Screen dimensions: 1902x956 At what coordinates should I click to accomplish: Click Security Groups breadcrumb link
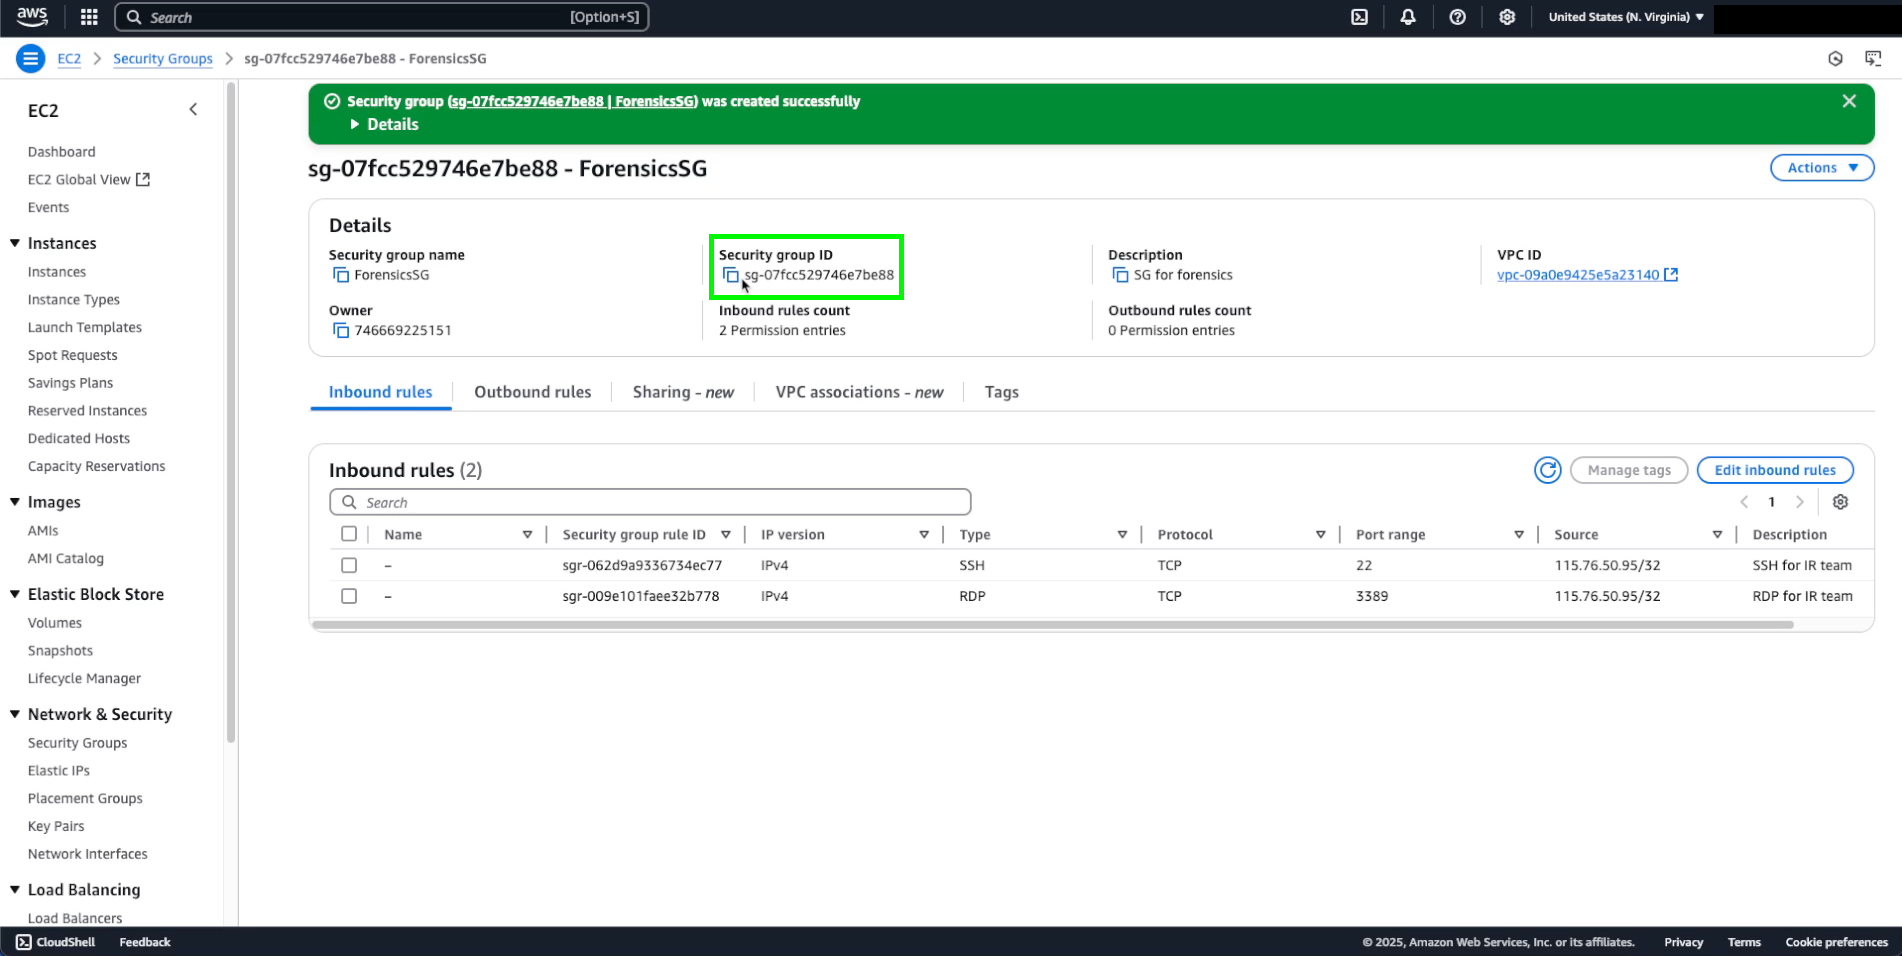[163, 59]
